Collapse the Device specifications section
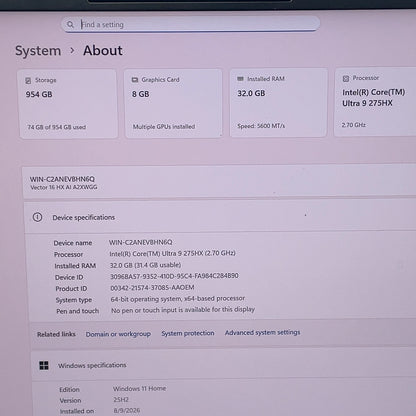416x416 pixels. pos(220,217)
